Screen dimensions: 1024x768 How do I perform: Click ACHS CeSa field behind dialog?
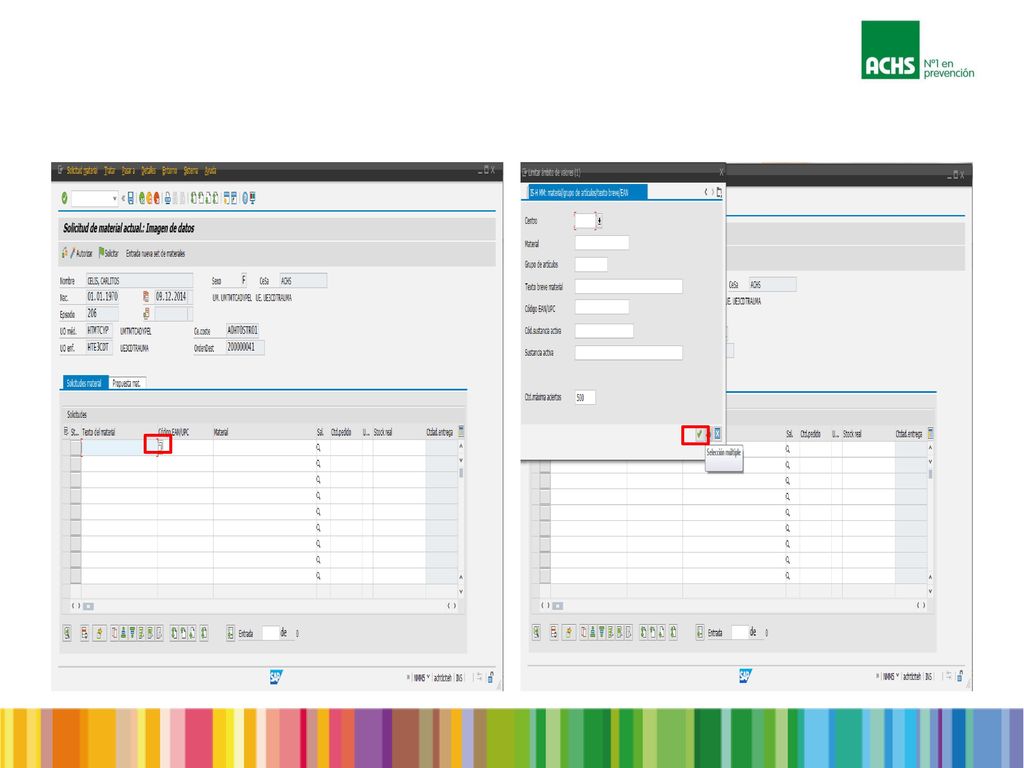(773, 285)
